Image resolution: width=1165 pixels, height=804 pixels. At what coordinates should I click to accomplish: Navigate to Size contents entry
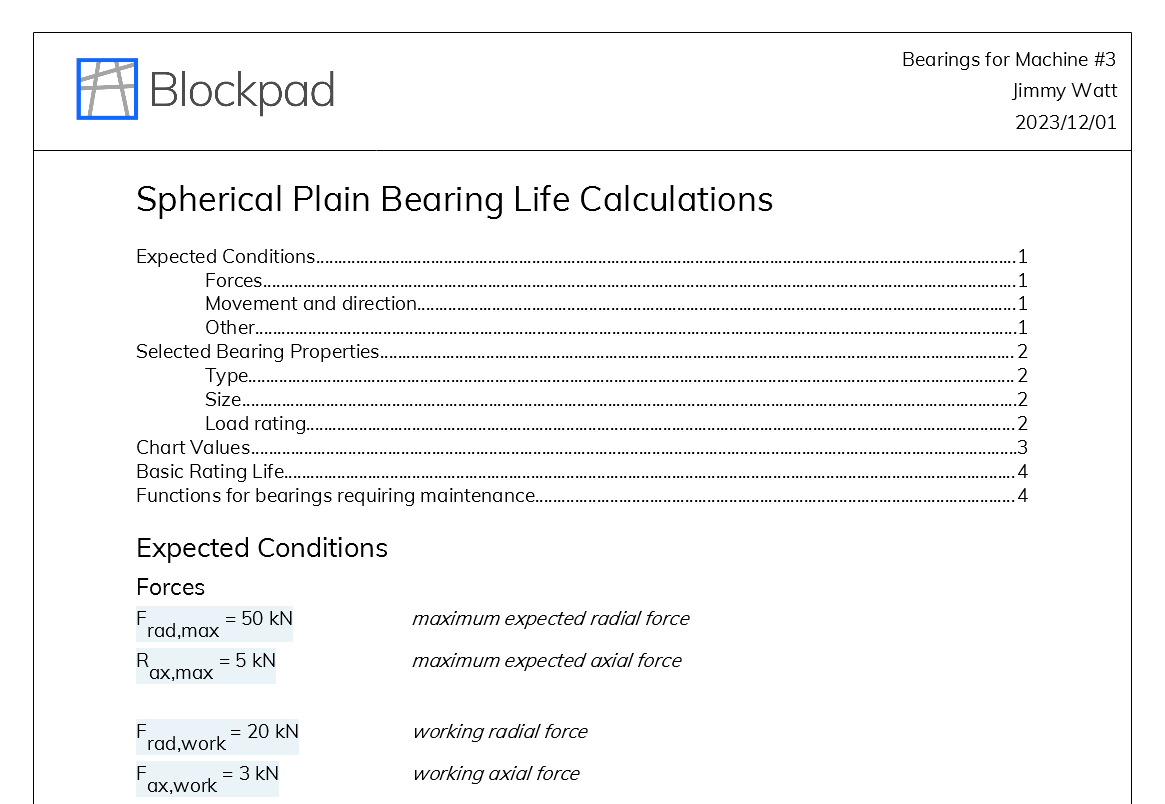(223, 400)
